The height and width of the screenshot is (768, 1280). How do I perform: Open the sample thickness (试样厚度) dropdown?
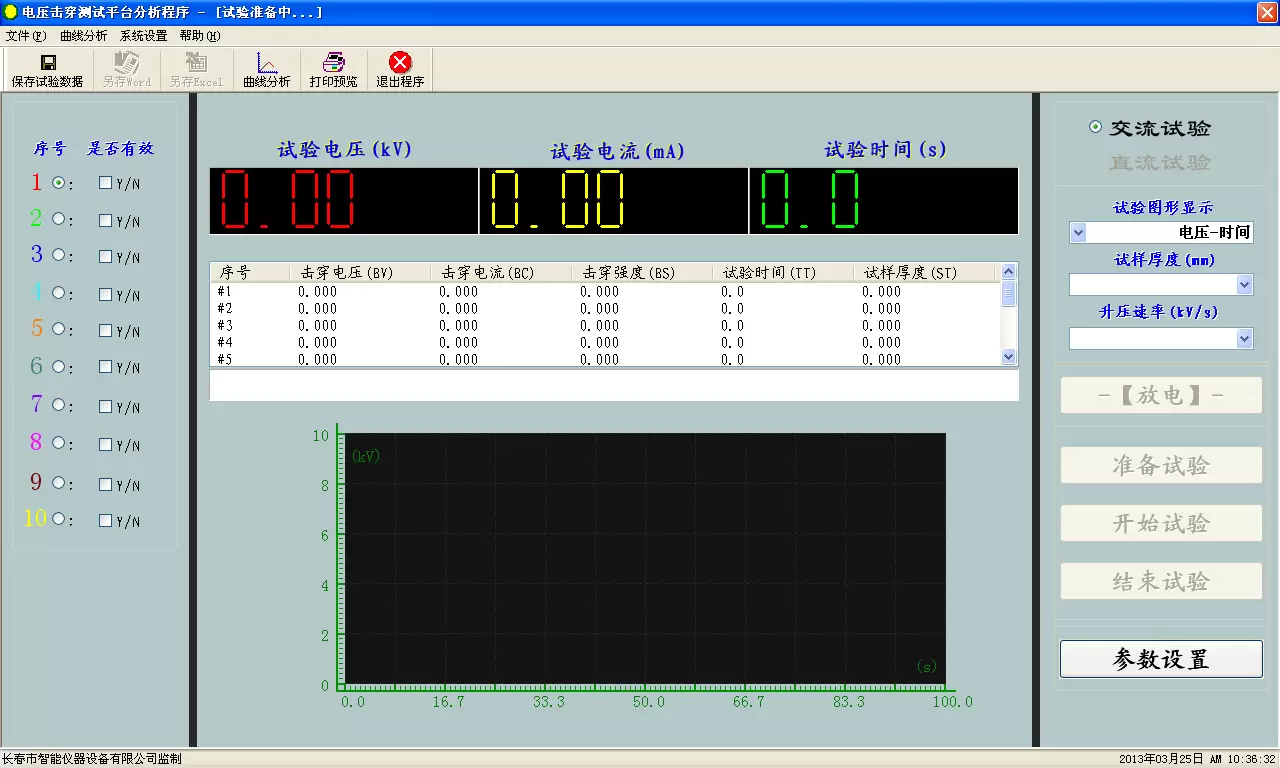[x=1244, y=285]
